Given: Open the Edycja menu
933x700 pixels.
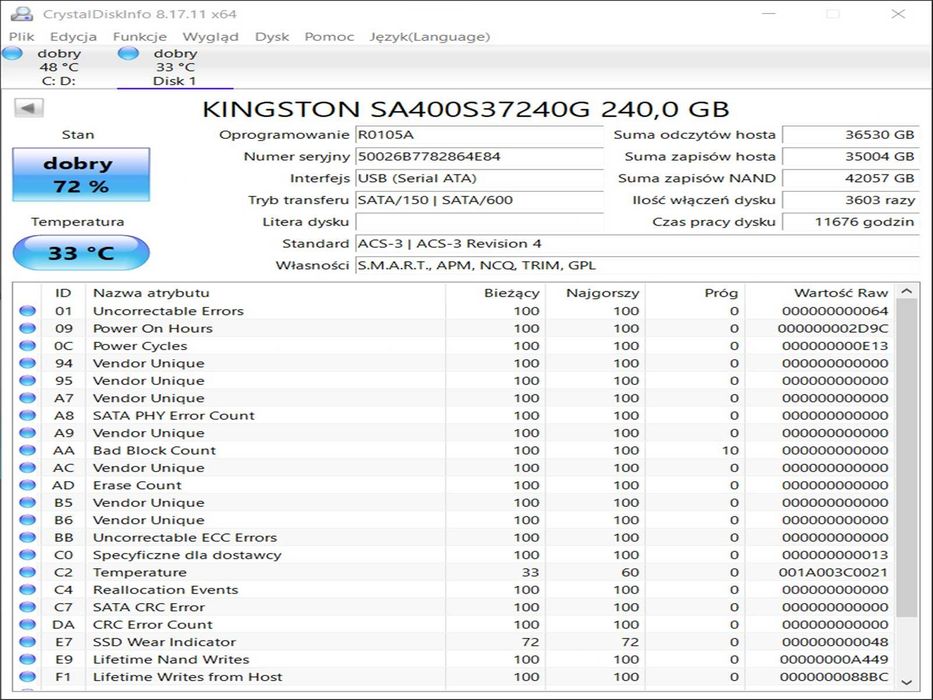Looking at the screenshot, I should (73, 37).
